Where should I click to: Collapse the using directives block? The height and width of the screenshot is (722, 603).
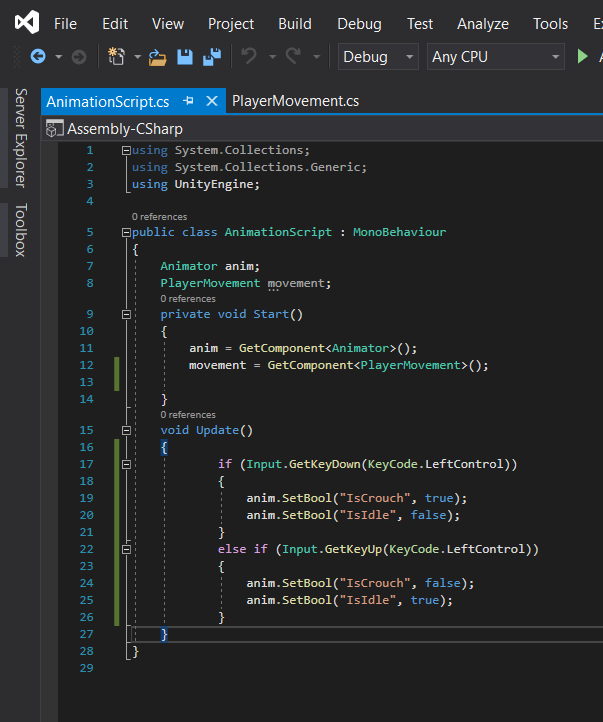(x=126, y=151)
